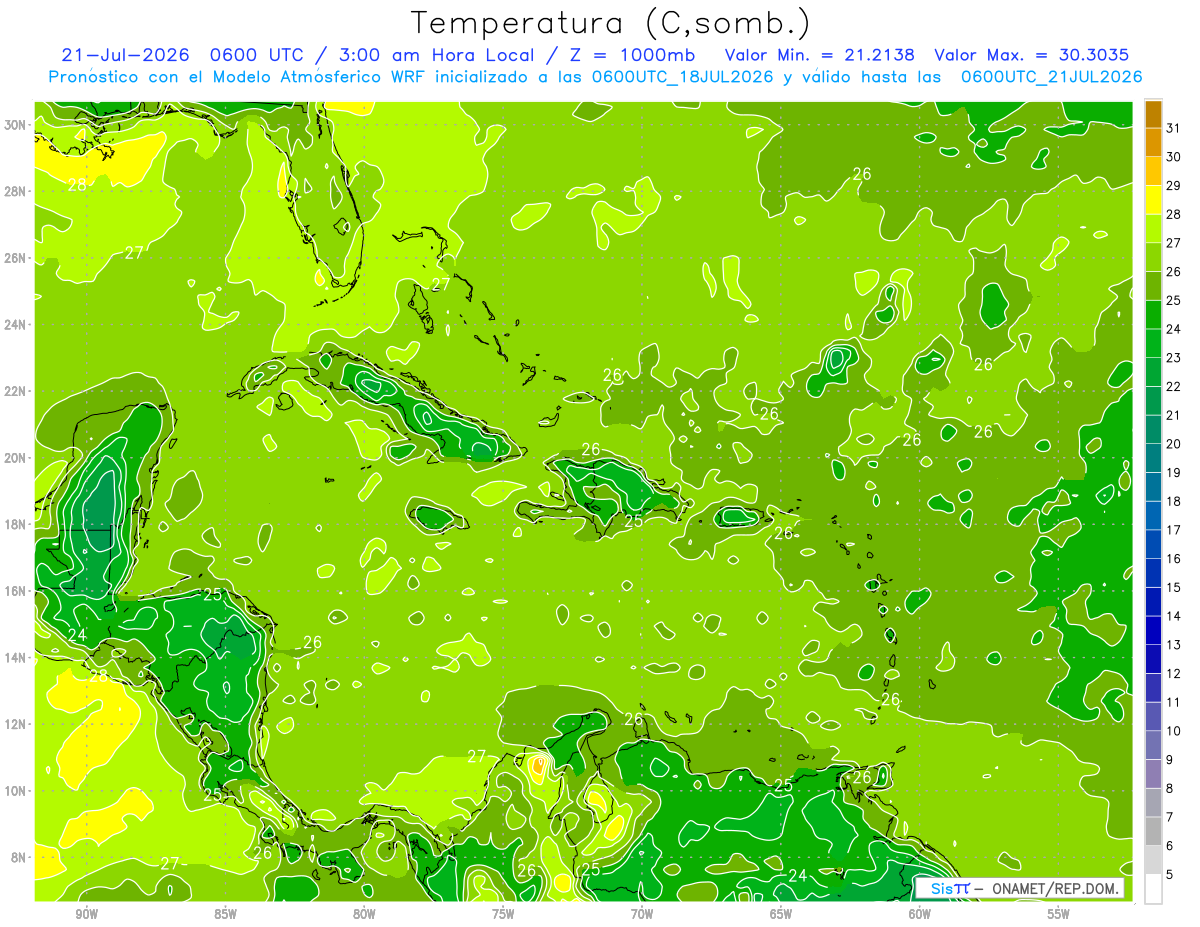The height and width of the screenshot is (927, 1200).
Task: Click the 22N latitude axis label
Action: point(16,391)
